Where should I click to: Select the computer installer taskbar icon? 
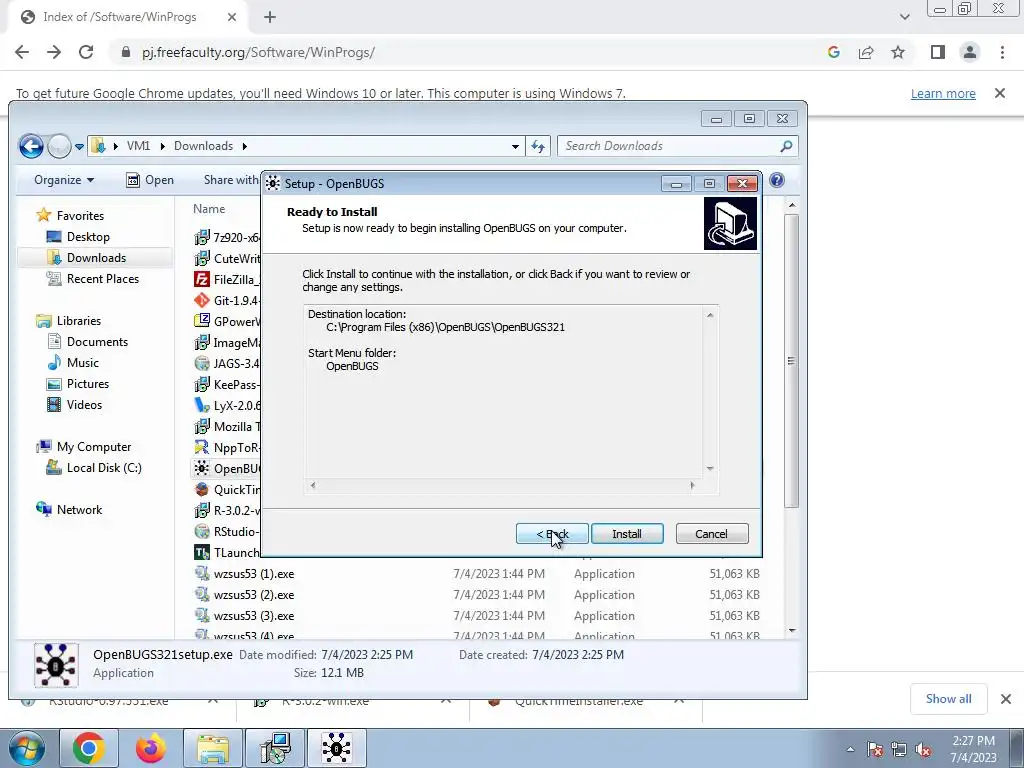tap(275, 748)
